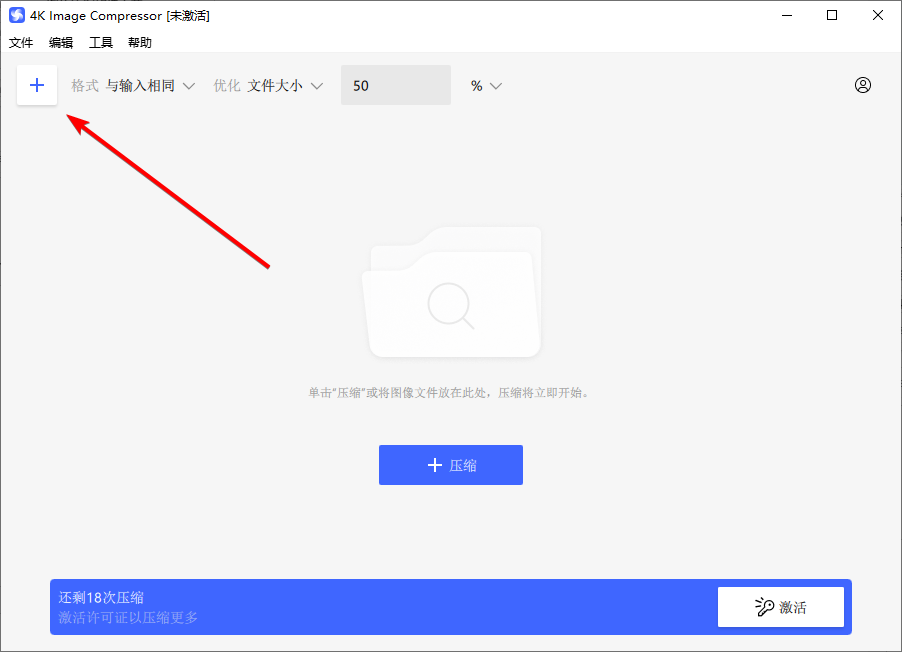This screenshot has width=902, height=652.
Task: Open the 帮助 menu
Action: coord(140,43)
